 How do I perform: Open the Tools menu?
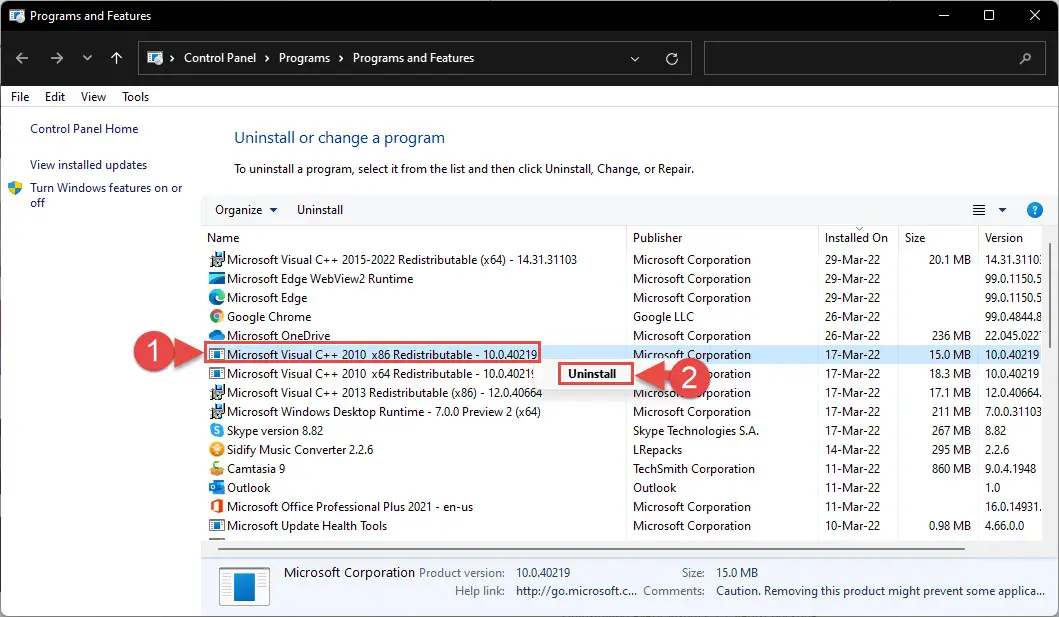pos(135,97)
